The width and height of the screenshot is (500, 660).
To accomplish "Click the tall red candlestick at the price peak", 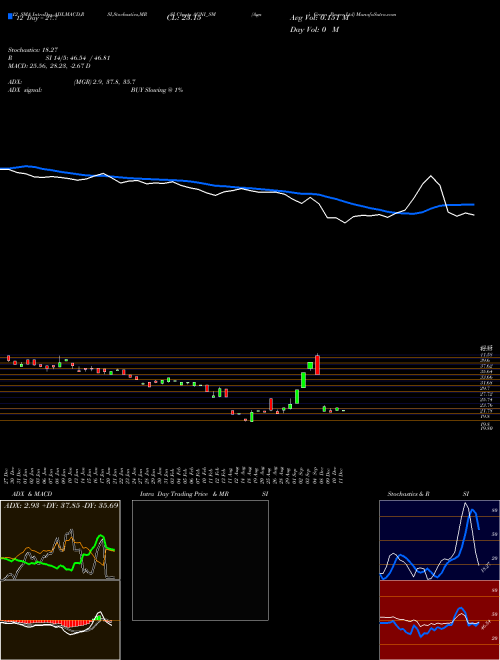I will point(317,365).
